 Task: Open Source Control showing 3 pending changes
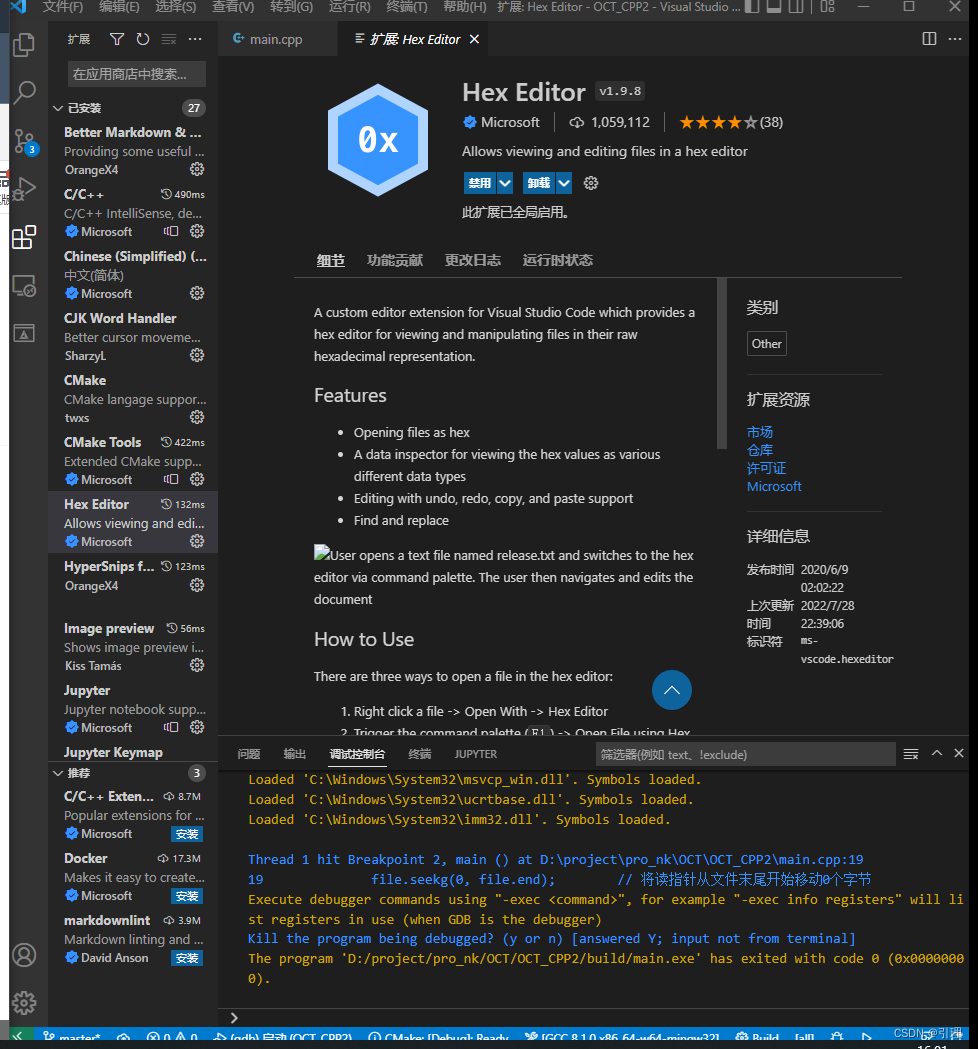tap(25, 140)
